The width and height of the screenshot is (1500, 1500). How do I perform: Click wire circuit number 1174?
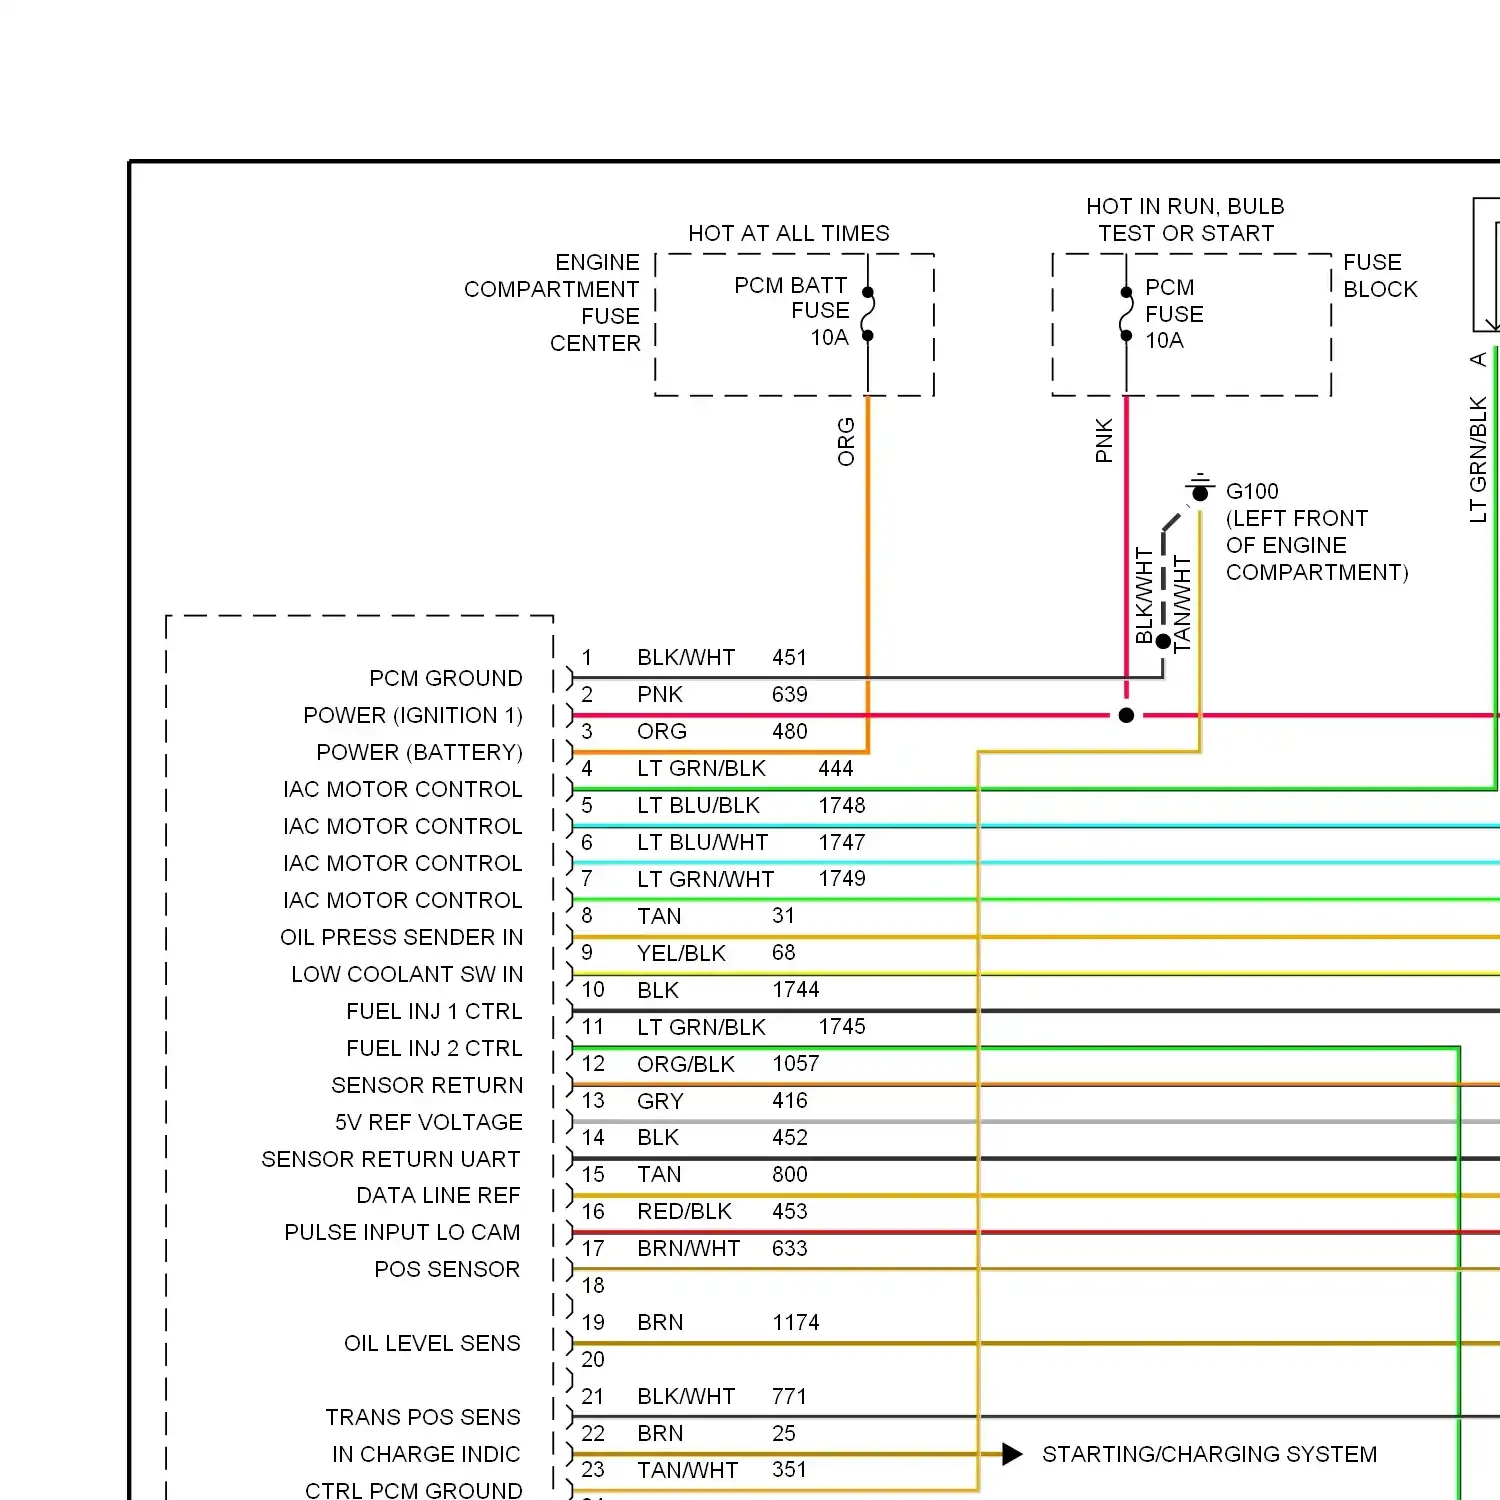click(x=795, y=1322)
